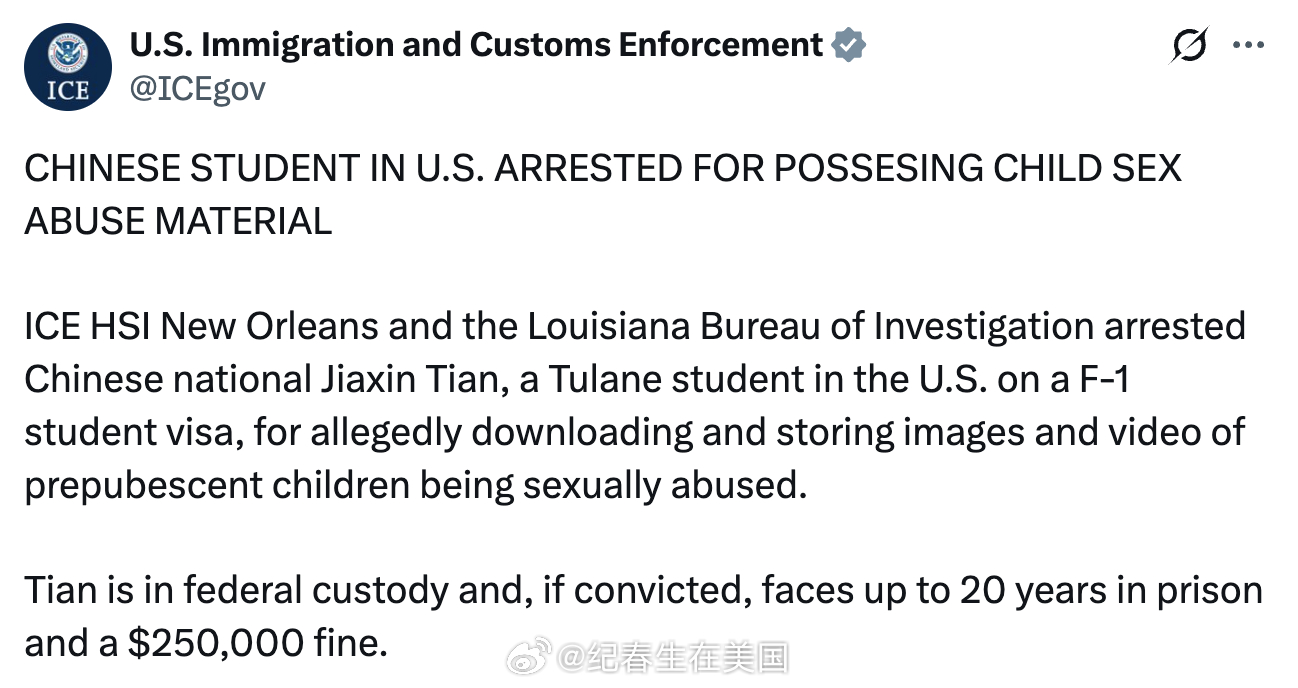
Task: Open U.S. Immigration and Customs Enforcement profile name
Action: coord(476,45)
